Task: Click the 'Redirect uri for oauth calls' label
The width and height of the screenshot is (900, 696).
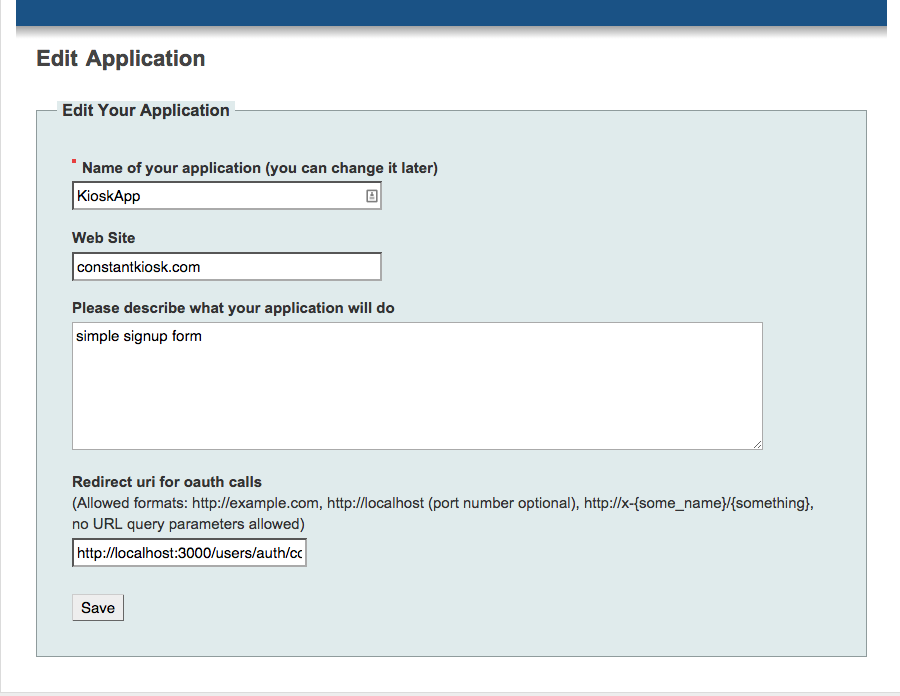Action: [x=167, y=482]
